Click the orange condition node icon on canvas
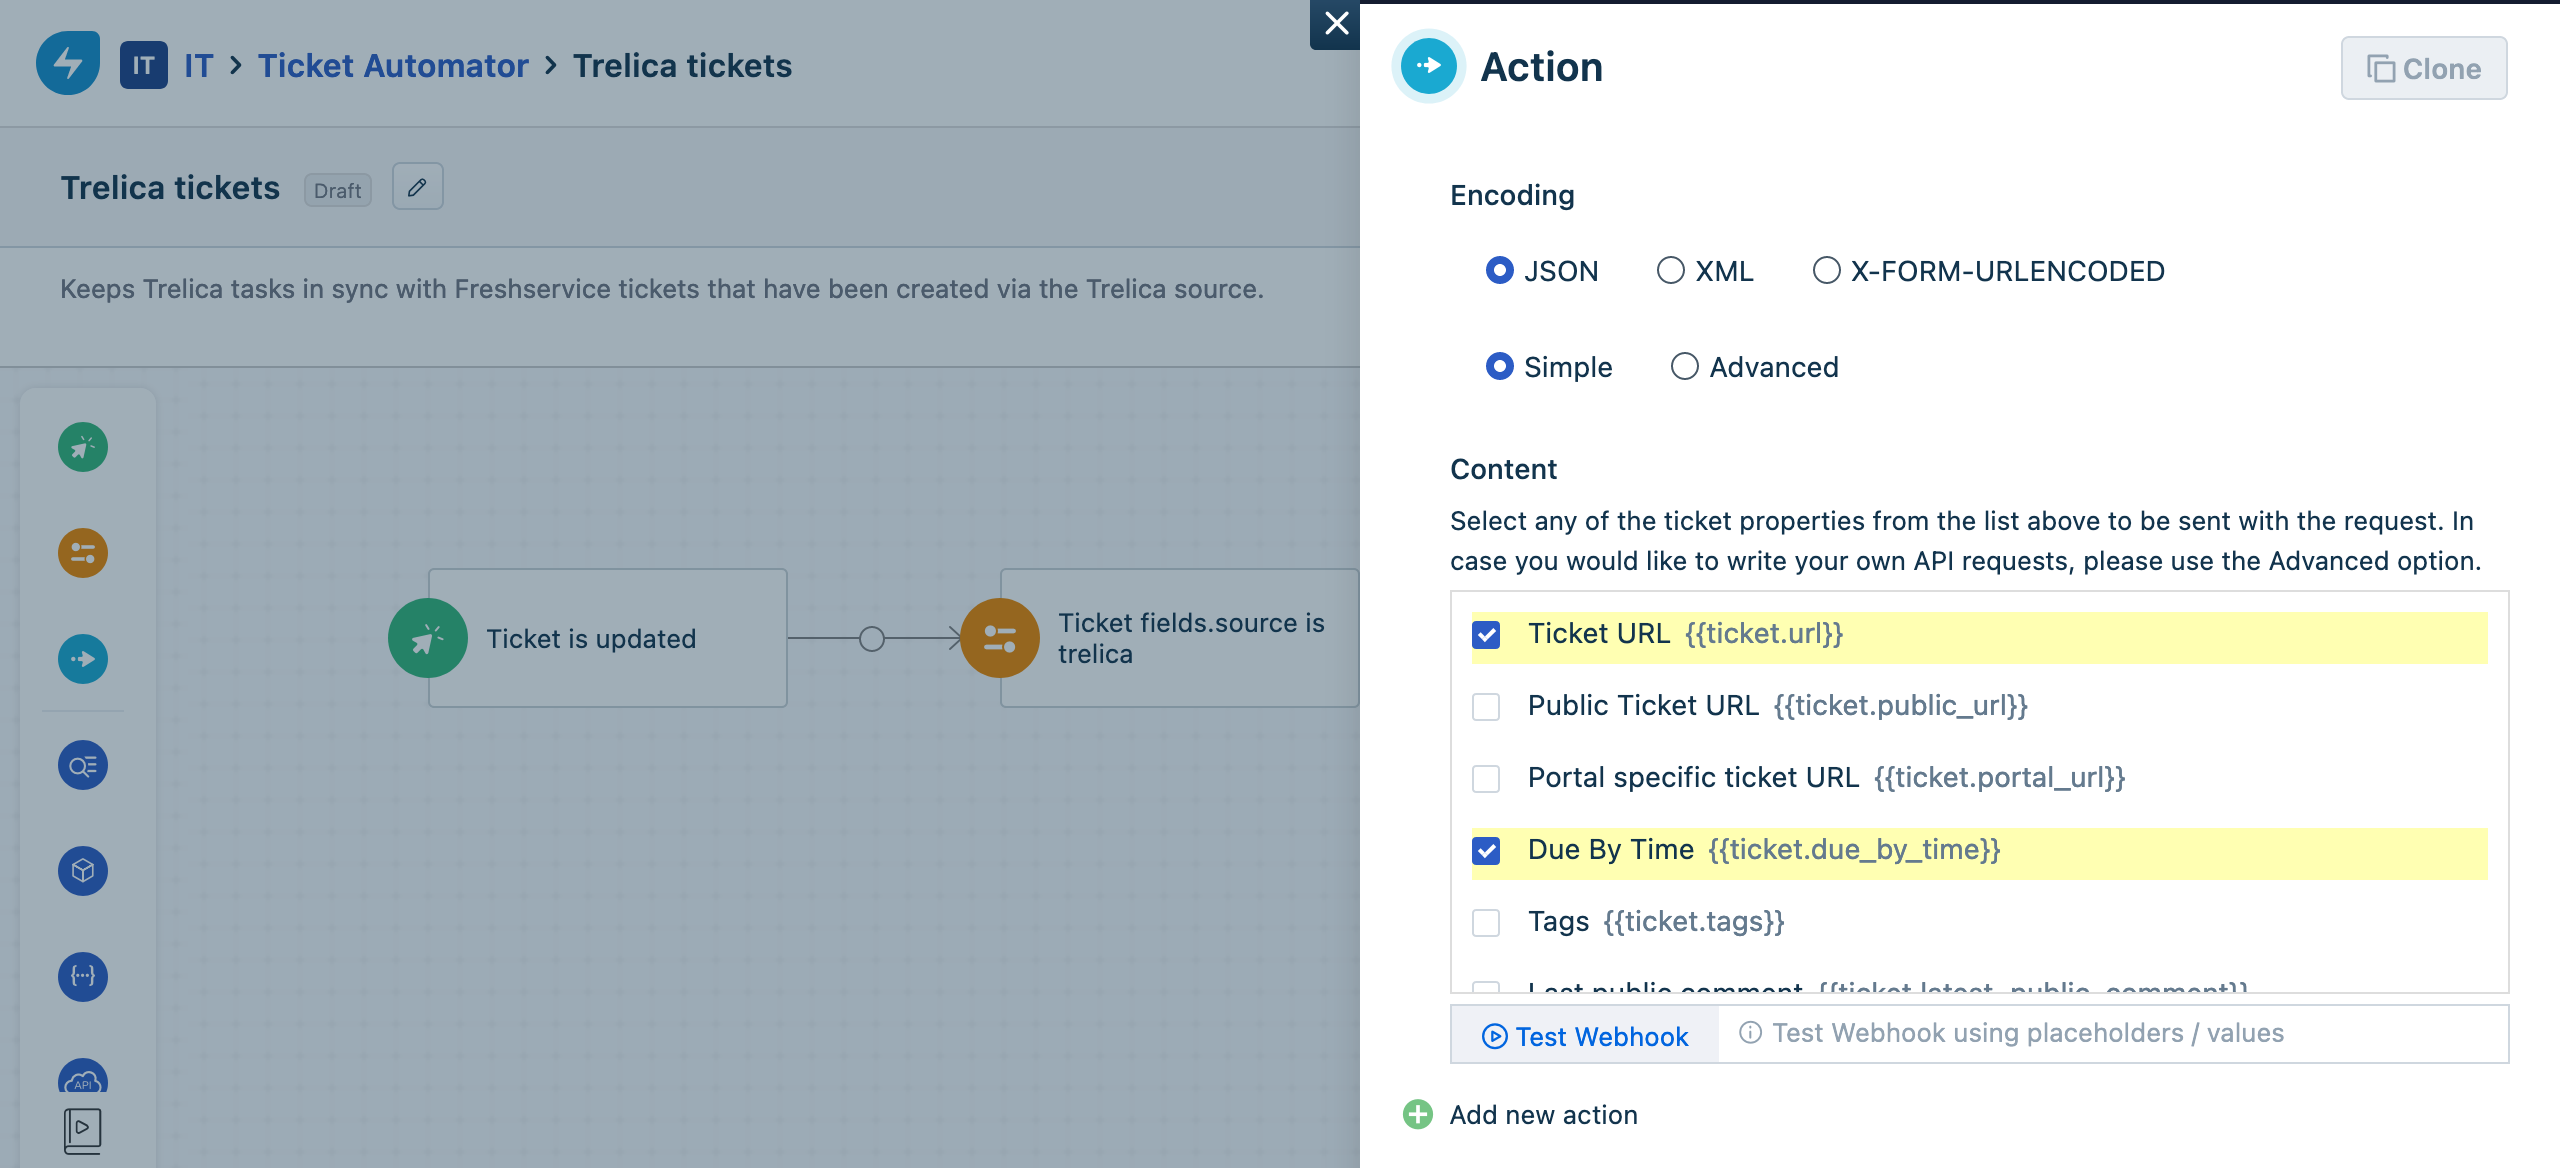 1000,638
